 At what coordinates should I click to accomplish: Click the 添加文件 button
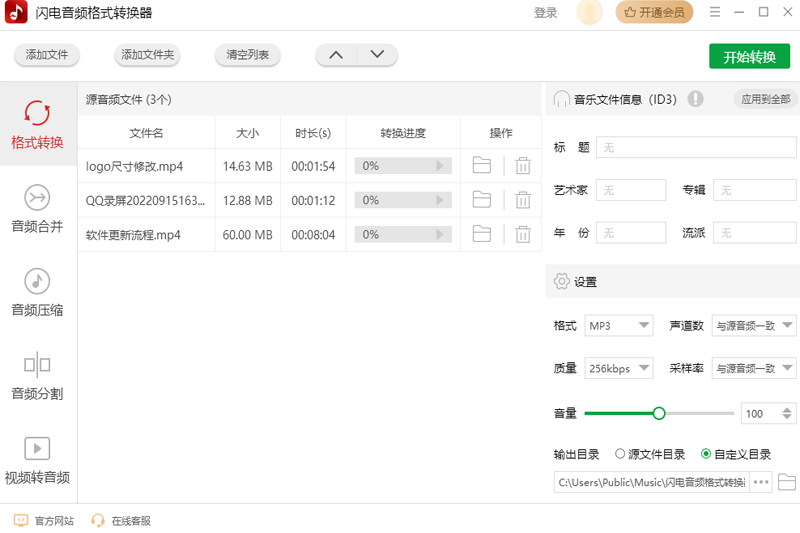(x=46, y=55)
